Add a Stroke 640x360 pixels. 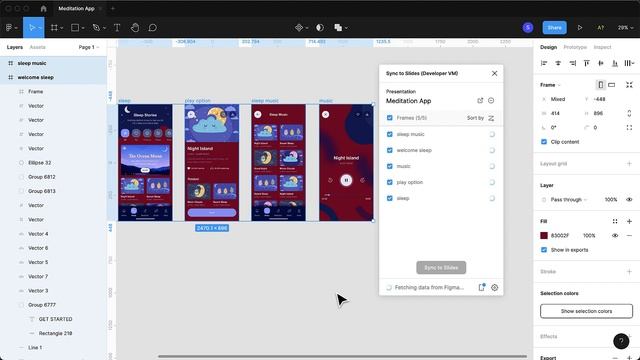(x=629, y=272)
